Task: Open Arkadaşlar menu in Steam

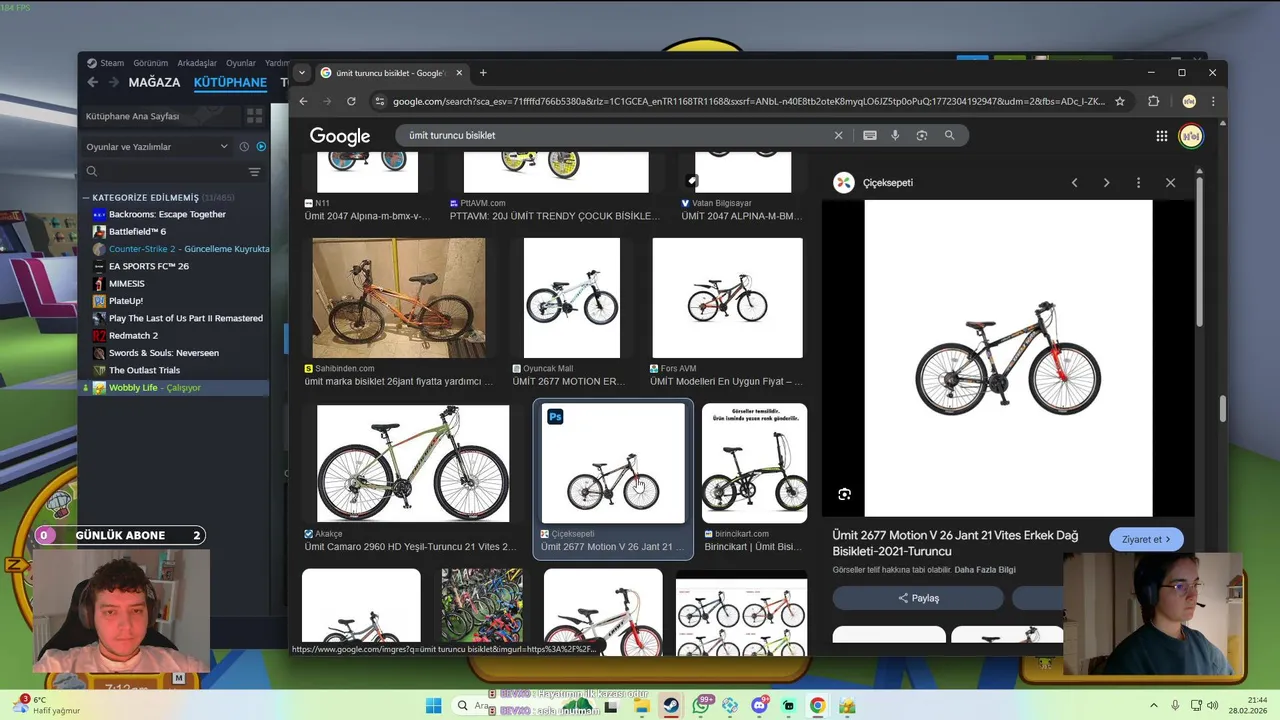Action: pyautogui.click(x=197, y=63)
